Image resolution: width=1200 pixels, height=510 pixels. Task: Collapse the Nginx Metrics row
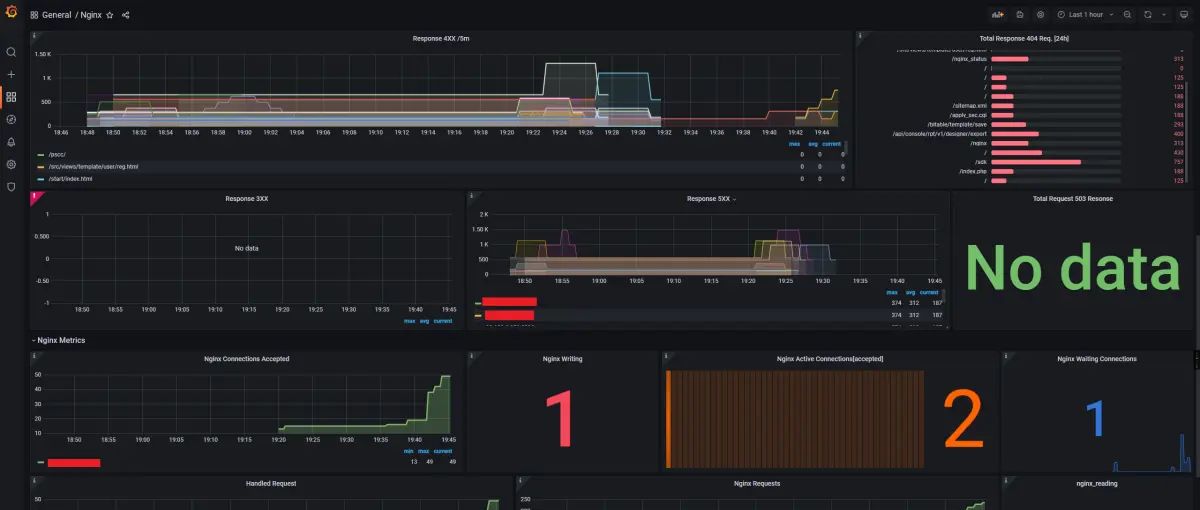pos(58,340)
